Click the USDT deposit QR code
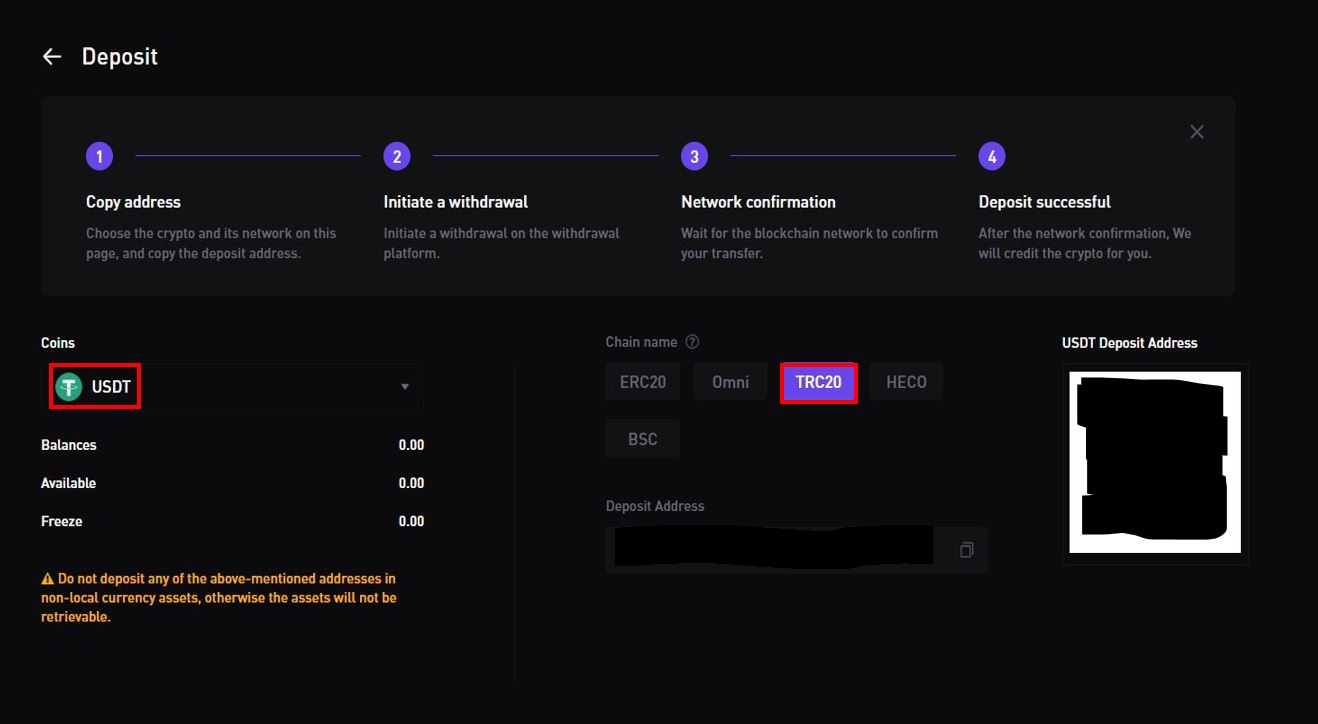The height and width of the screenshot is (724, 1318). (x=1155, y=462)
